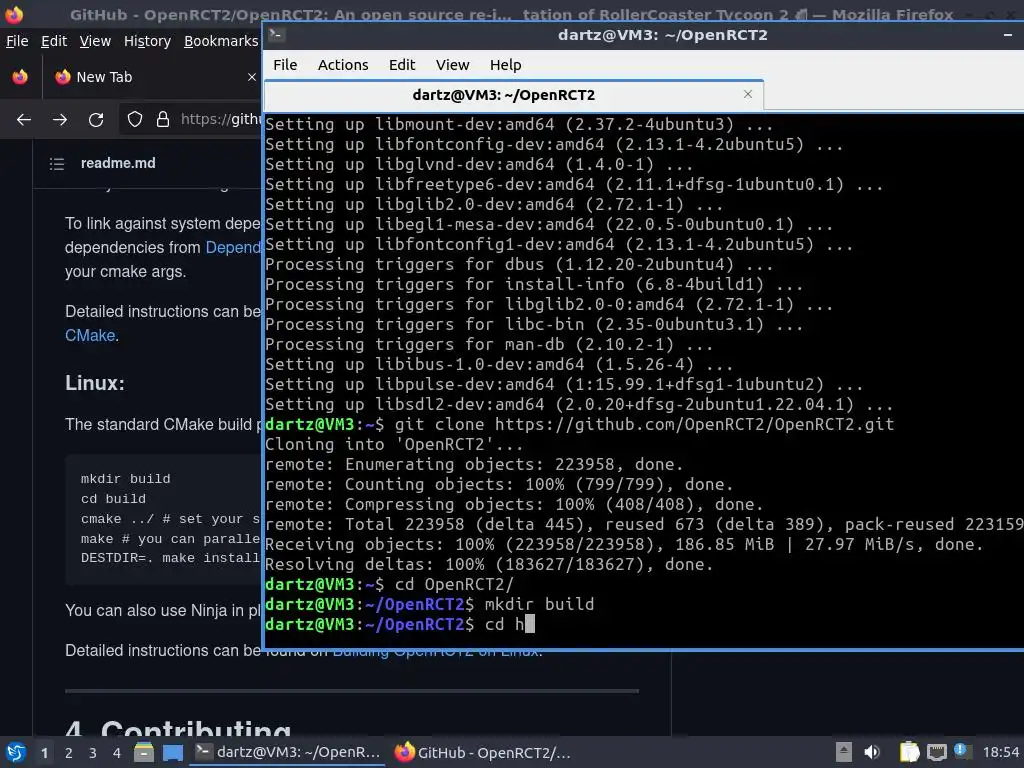1024x768 pixels.
Task: Click the readme.md file heading
Action: click(x=118, y=163)
